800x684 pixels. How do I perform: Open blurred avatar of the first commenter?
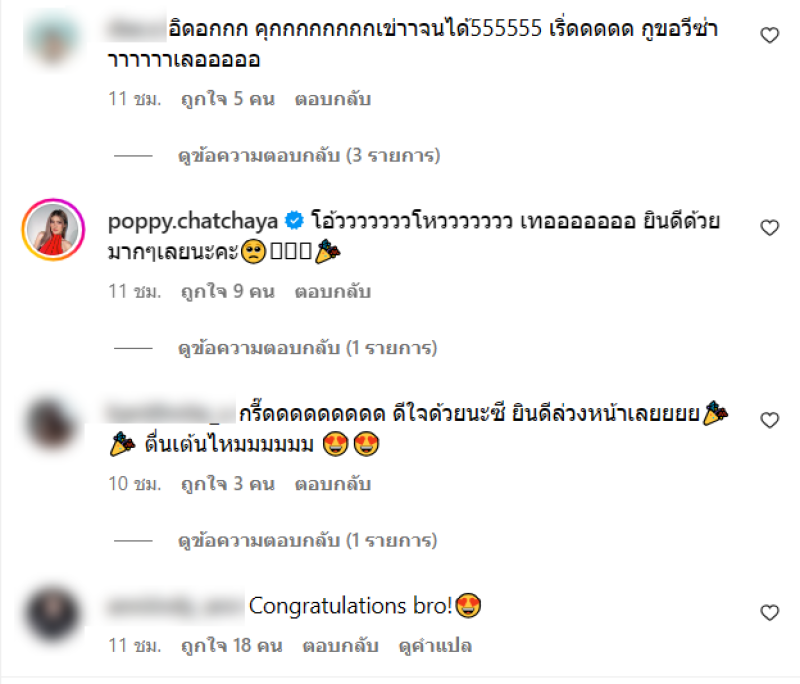pos(53,39)
